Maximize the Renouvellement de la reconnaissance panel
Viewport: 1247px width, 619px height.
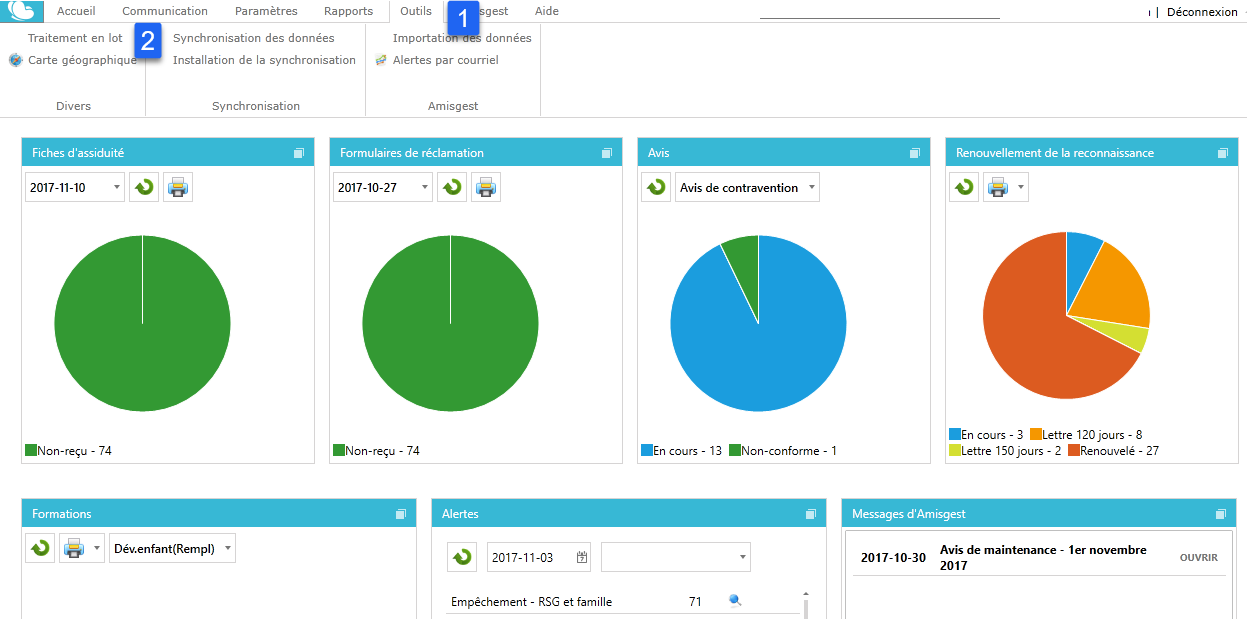tap(1222, 153)
